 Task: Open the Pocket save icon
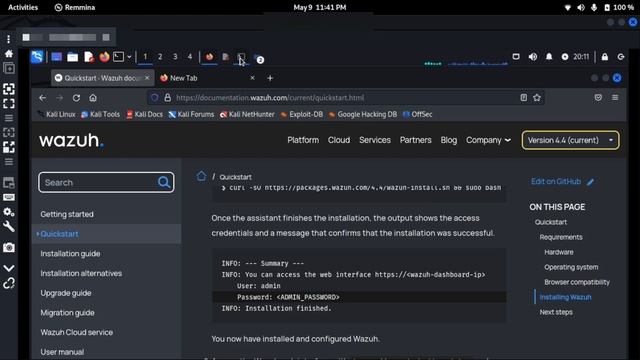tap(598, 98)
